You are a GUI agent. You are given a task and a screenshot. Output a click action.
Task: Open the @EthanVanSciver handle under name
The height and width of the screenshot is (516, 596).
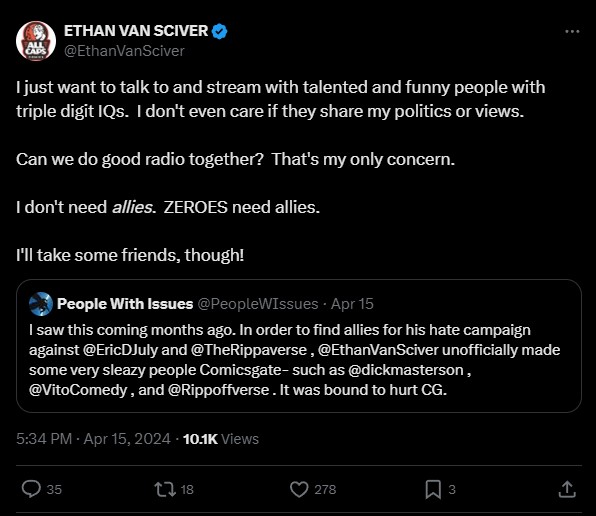[124, 51]
